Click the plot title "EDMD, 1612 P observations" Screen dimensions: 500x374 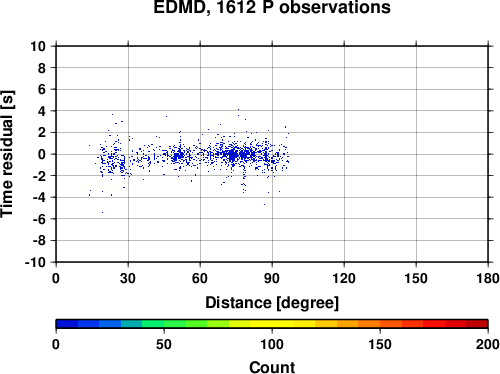pos(272,7)
